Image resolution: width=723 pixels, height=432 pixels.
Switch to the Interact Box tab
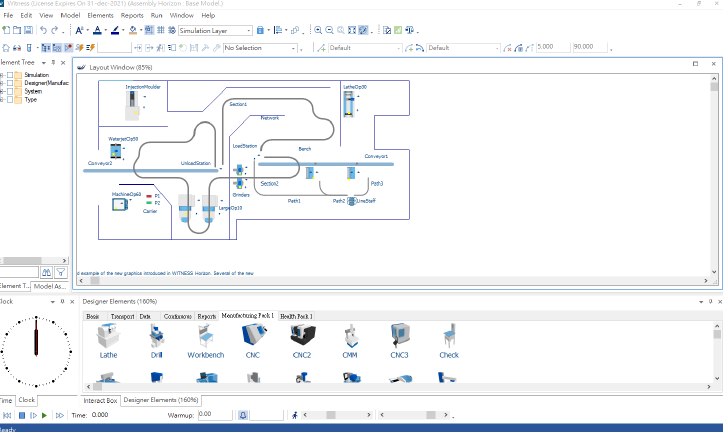click(100, 400)
